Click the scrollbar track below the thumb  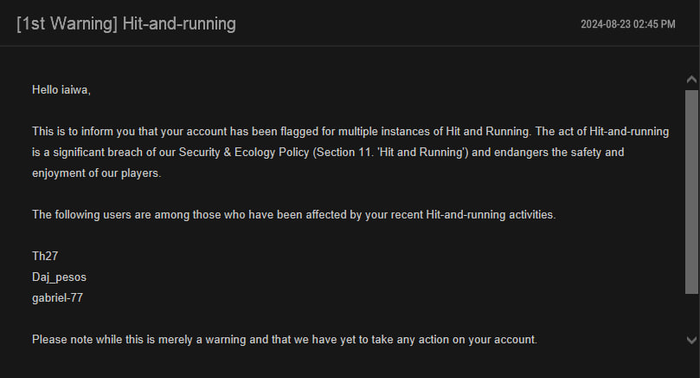(692, 314)
